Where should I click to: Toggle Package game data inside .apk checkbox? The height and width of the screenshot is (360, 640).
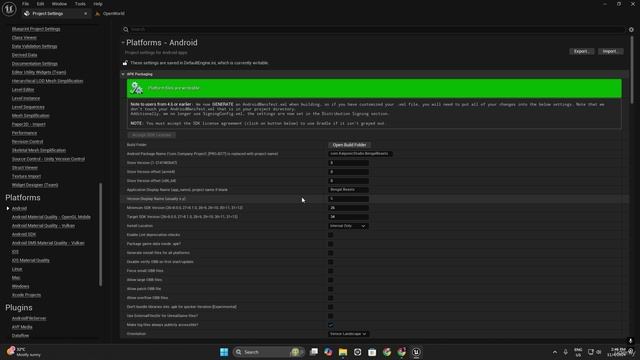pos(331,244)
